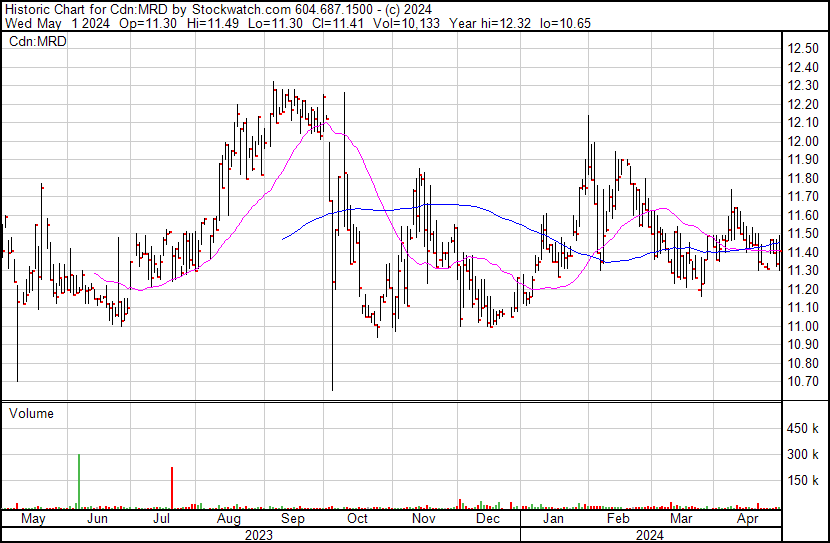This screenshot has width=830, height=543.
Task: Select the Oct month on the timeline
Action: tap(357, 519)
